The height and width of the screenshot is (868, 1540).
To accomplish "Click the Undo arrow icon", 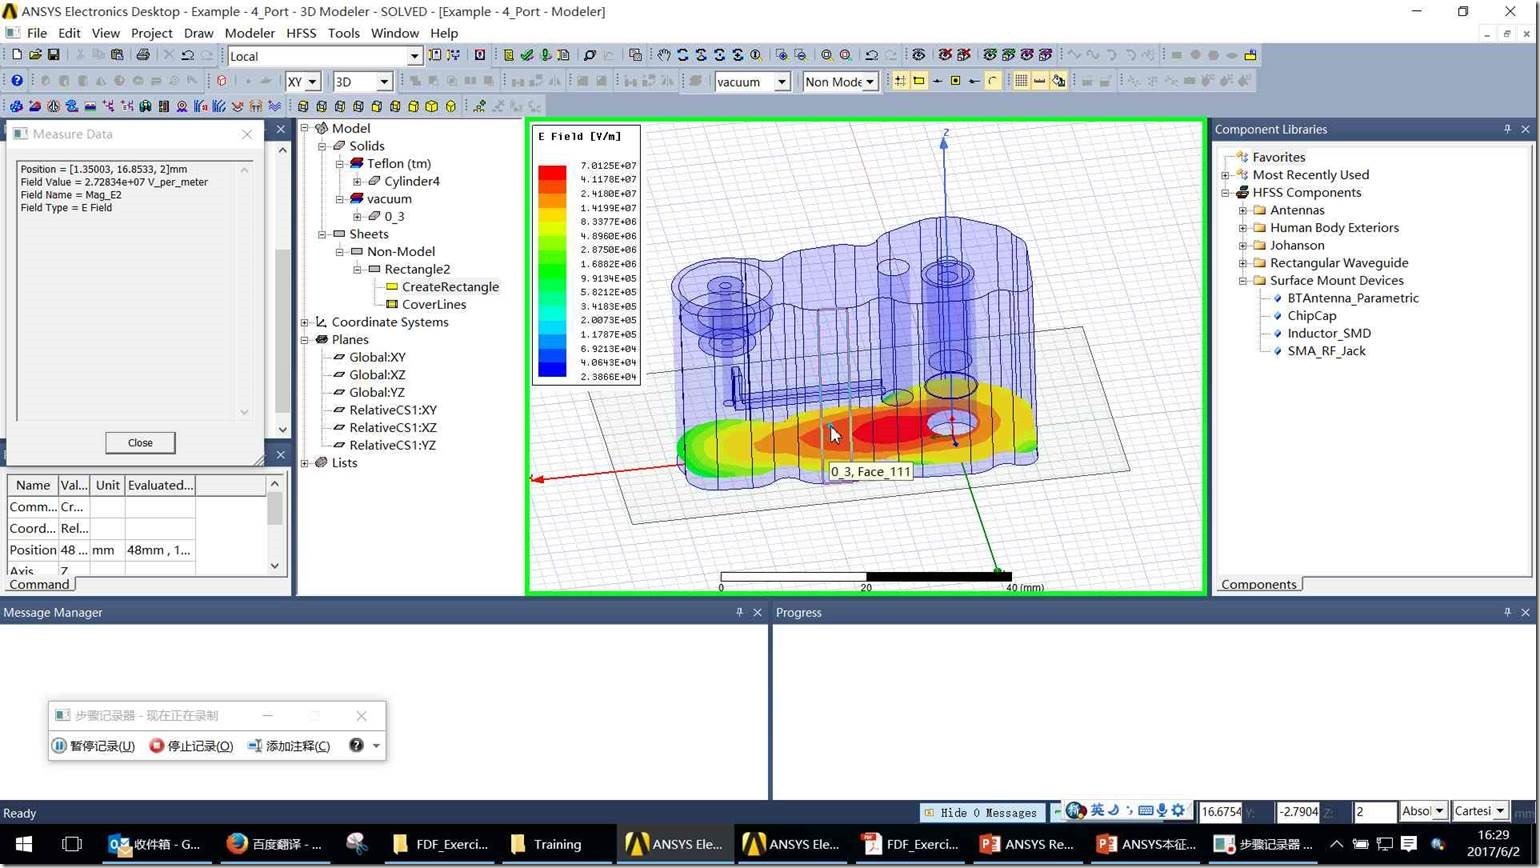I will [x=187, y=55].
